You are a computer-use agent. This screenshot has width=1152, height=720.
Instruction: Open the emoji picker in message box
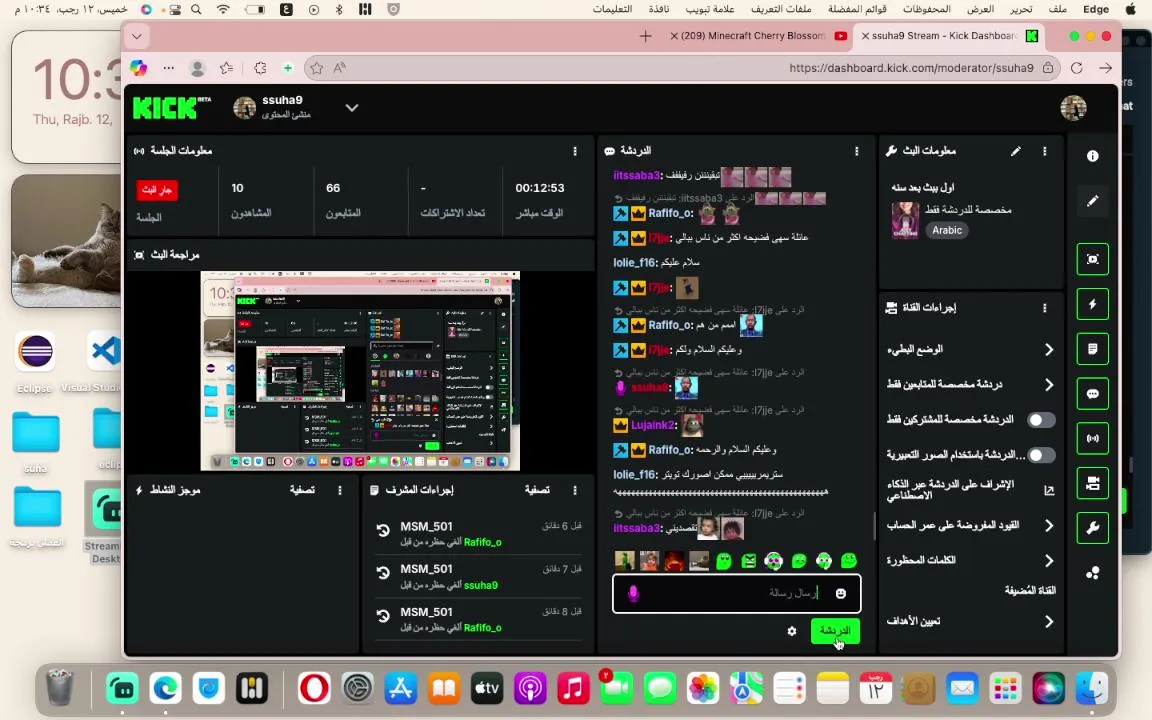pyautogui.click(x=840, y=593)
